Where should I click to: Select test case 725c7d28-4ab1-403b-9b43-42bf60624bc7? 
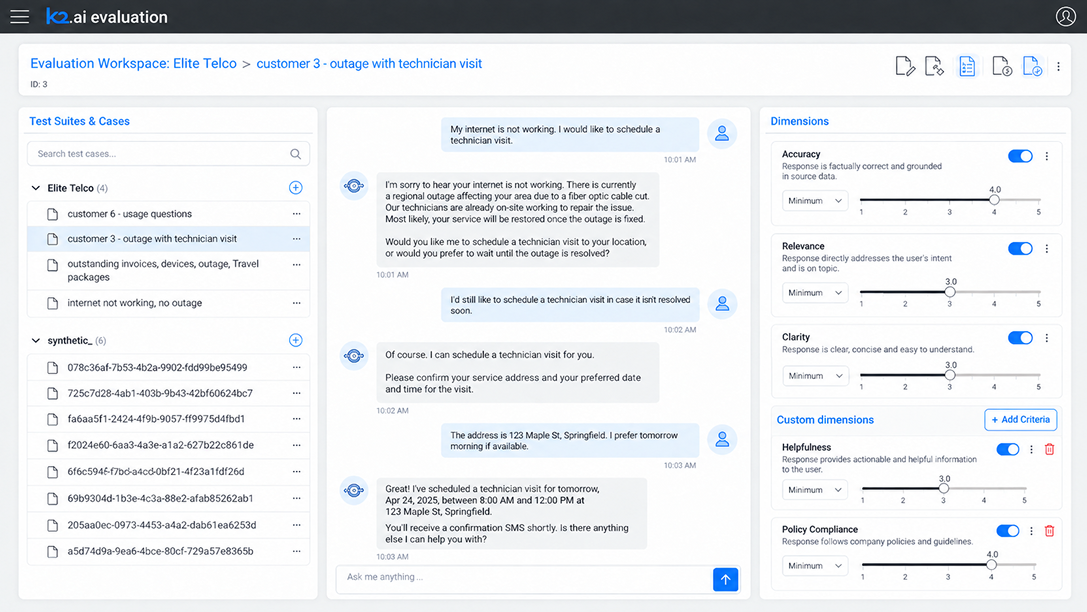tap(168, 393)
